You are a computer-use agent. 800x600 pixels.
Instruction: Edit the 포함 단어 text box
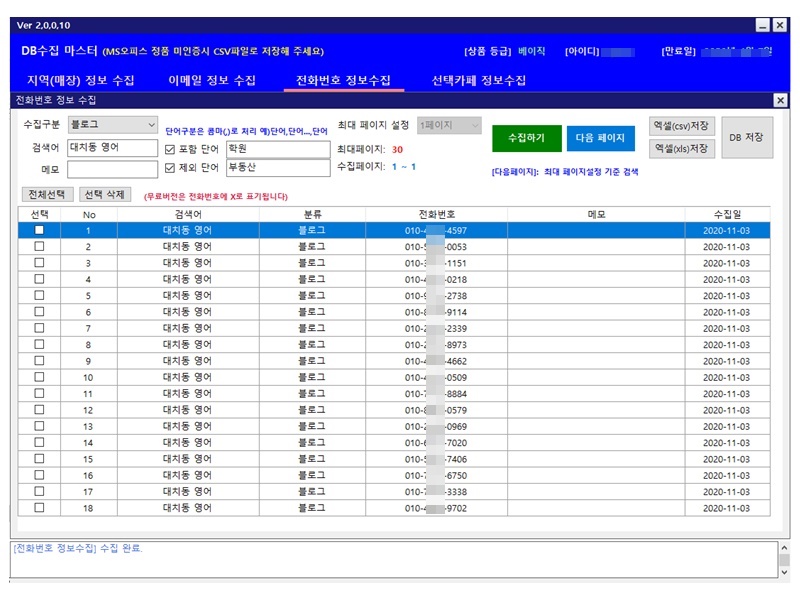click(278, 149)
